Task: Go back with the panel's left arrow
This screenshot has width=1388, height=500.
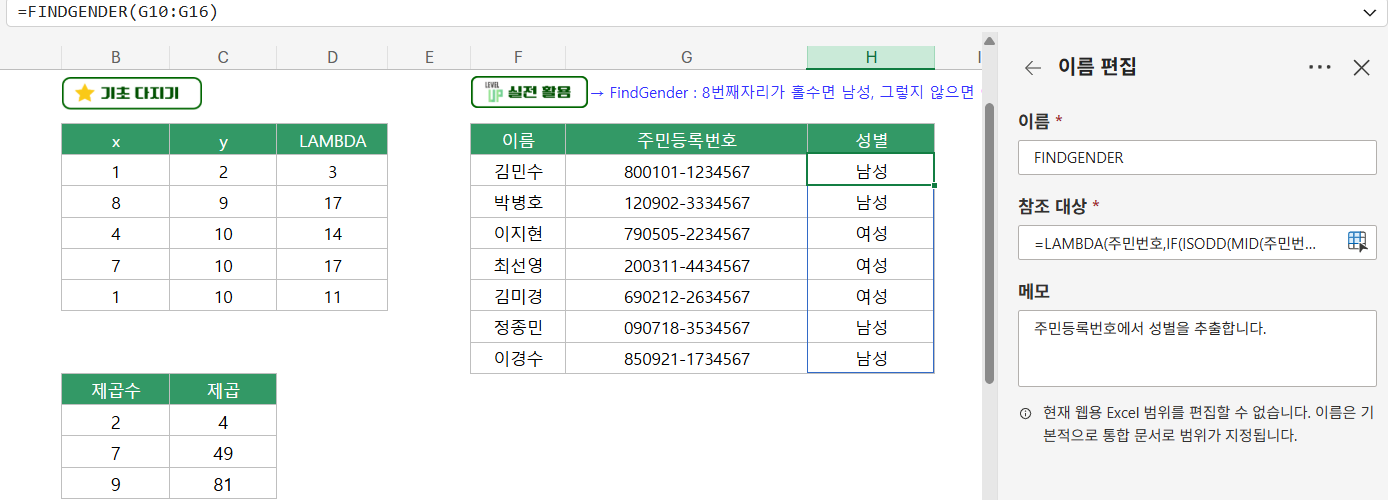Action: [x=1033, y=68]
